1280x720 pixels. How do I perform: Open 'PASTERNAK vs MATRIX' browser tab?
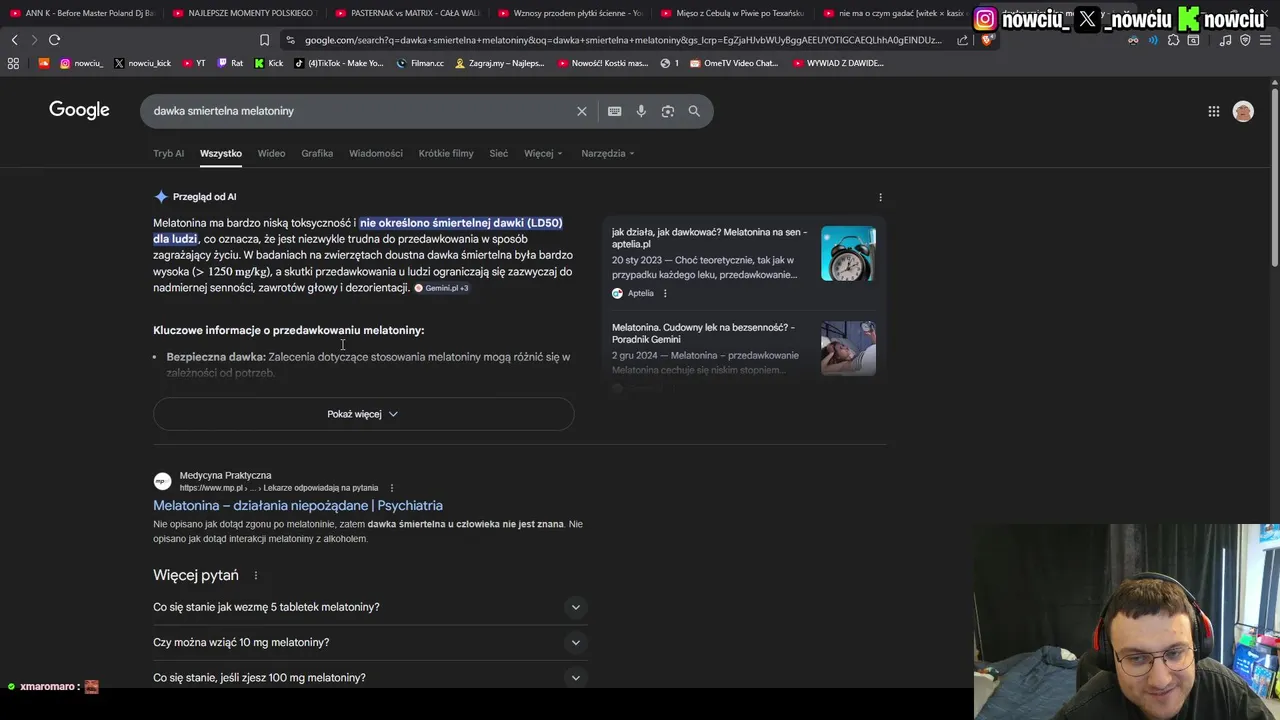point(408,13)
